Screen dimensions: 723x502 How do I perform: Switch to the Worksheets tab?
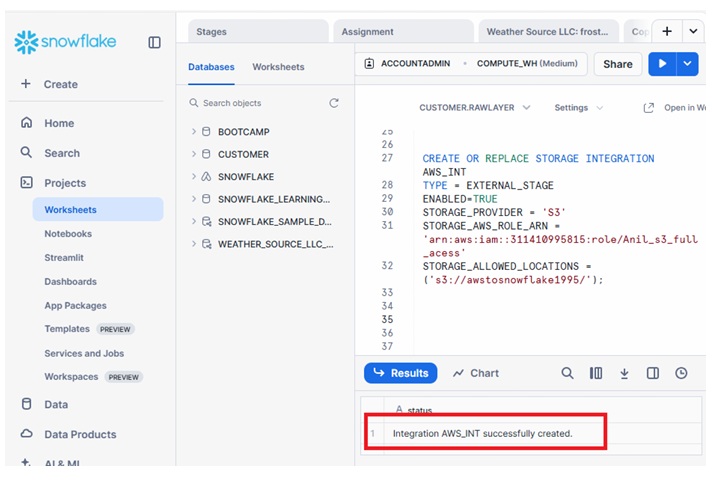point(278,67)
